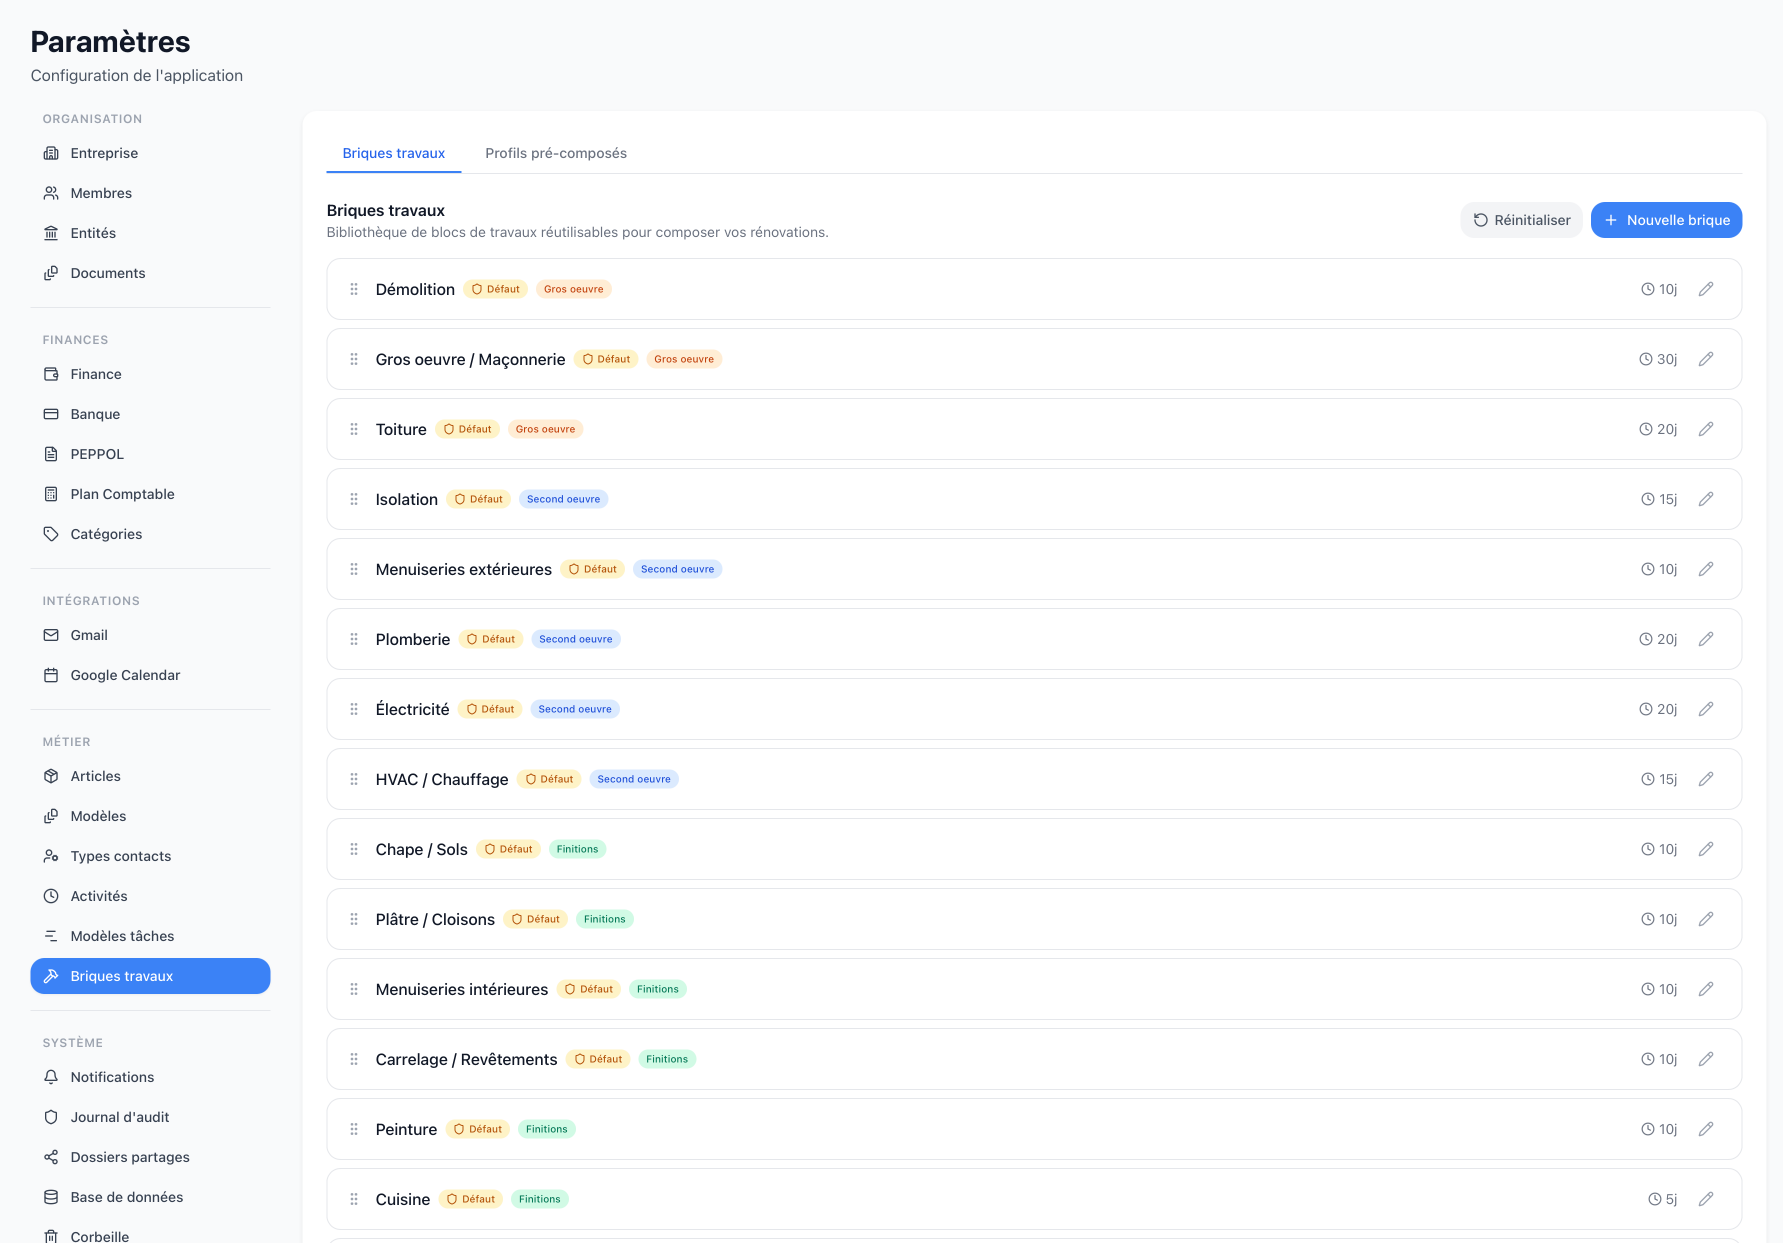Open Entreprise settings in sidebar

click(150, 153)
